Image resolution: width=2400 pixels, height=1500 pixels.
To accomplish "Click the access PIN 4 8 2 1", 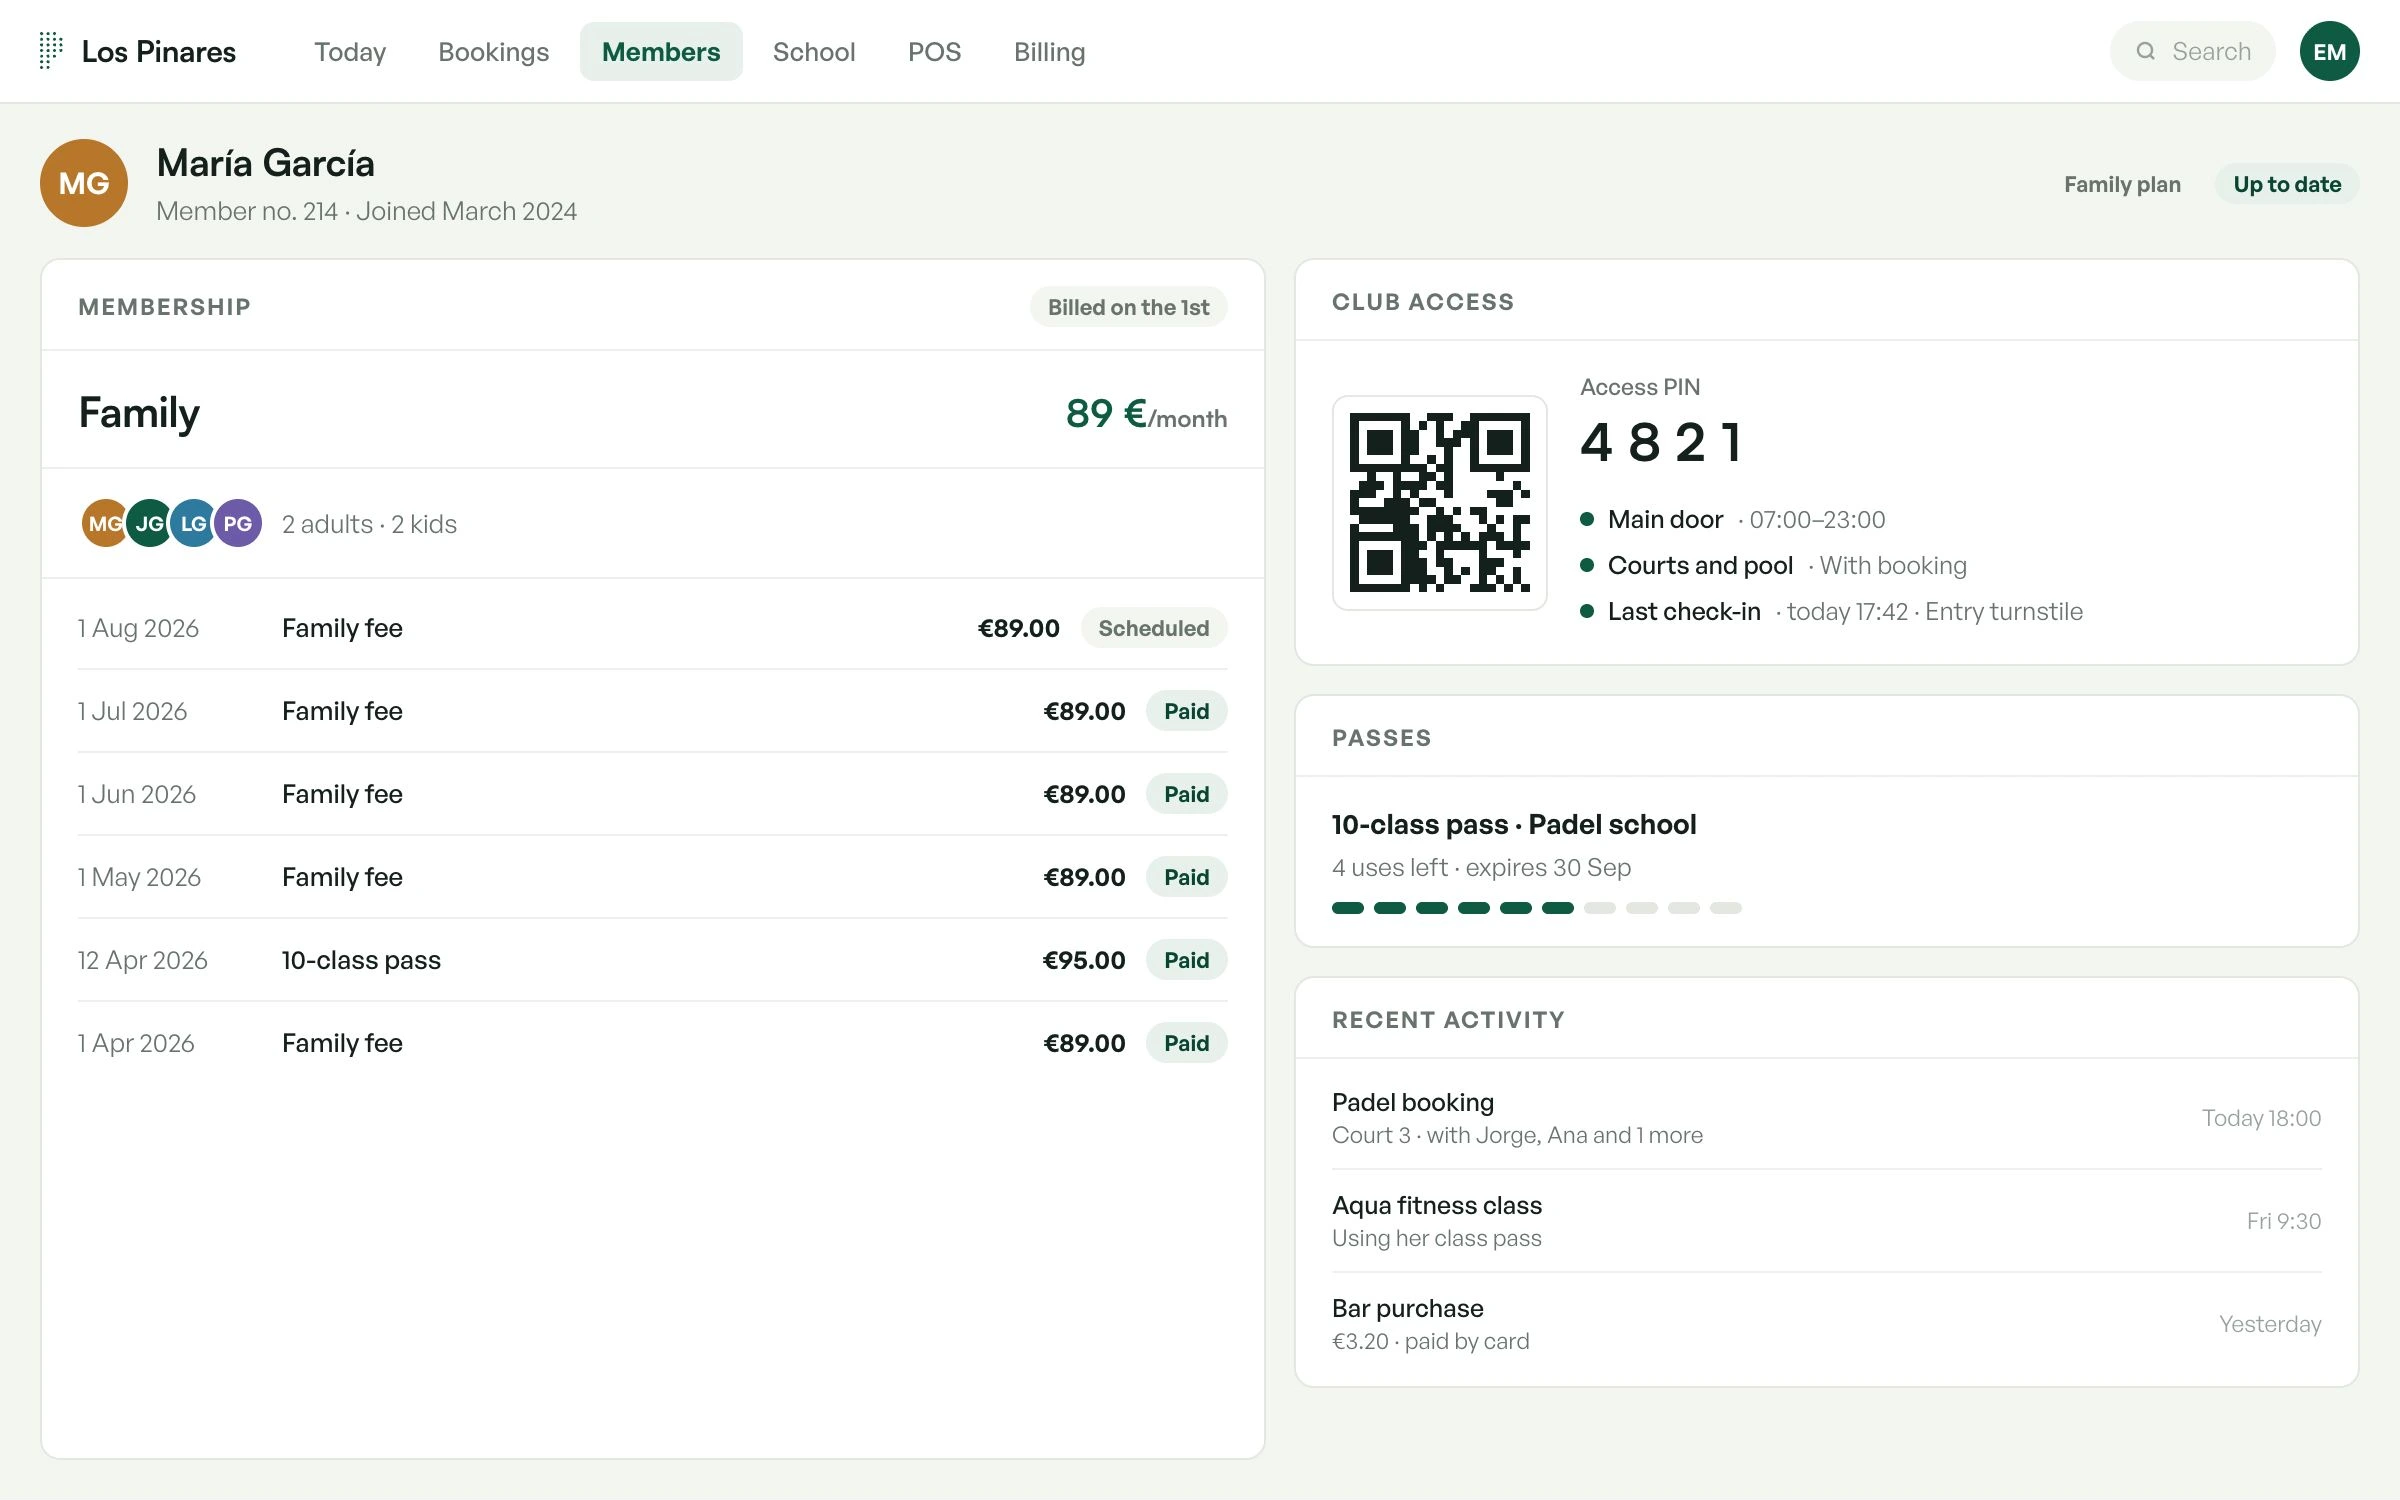I will click(1661, 442).
